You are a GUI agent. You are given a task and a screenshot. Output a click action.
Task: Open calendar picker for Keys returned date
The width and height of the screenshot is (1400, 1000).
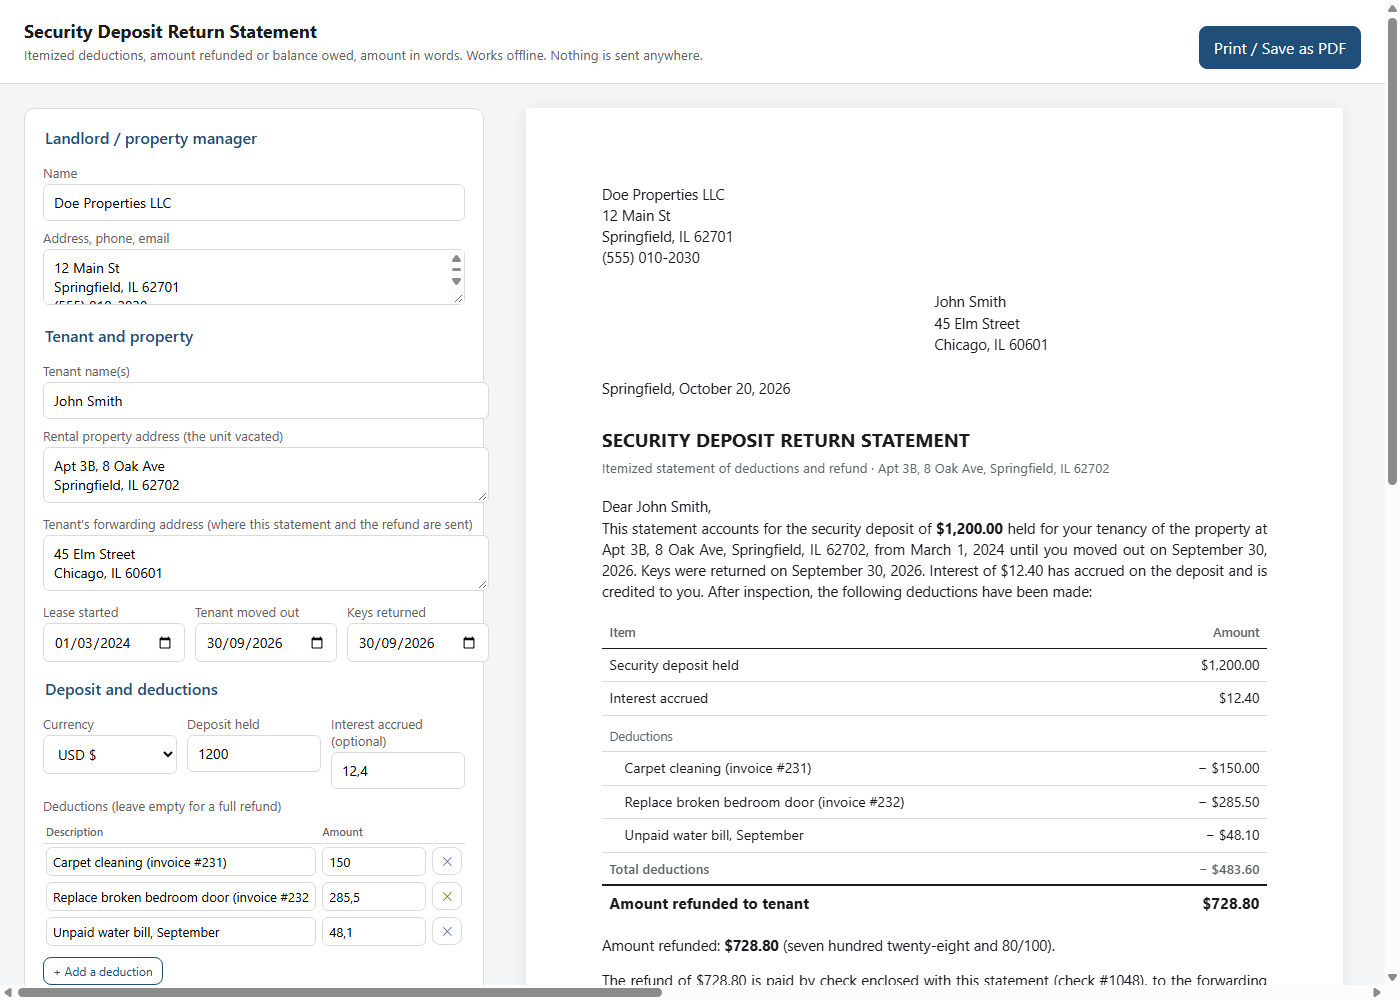click(469, 643)
